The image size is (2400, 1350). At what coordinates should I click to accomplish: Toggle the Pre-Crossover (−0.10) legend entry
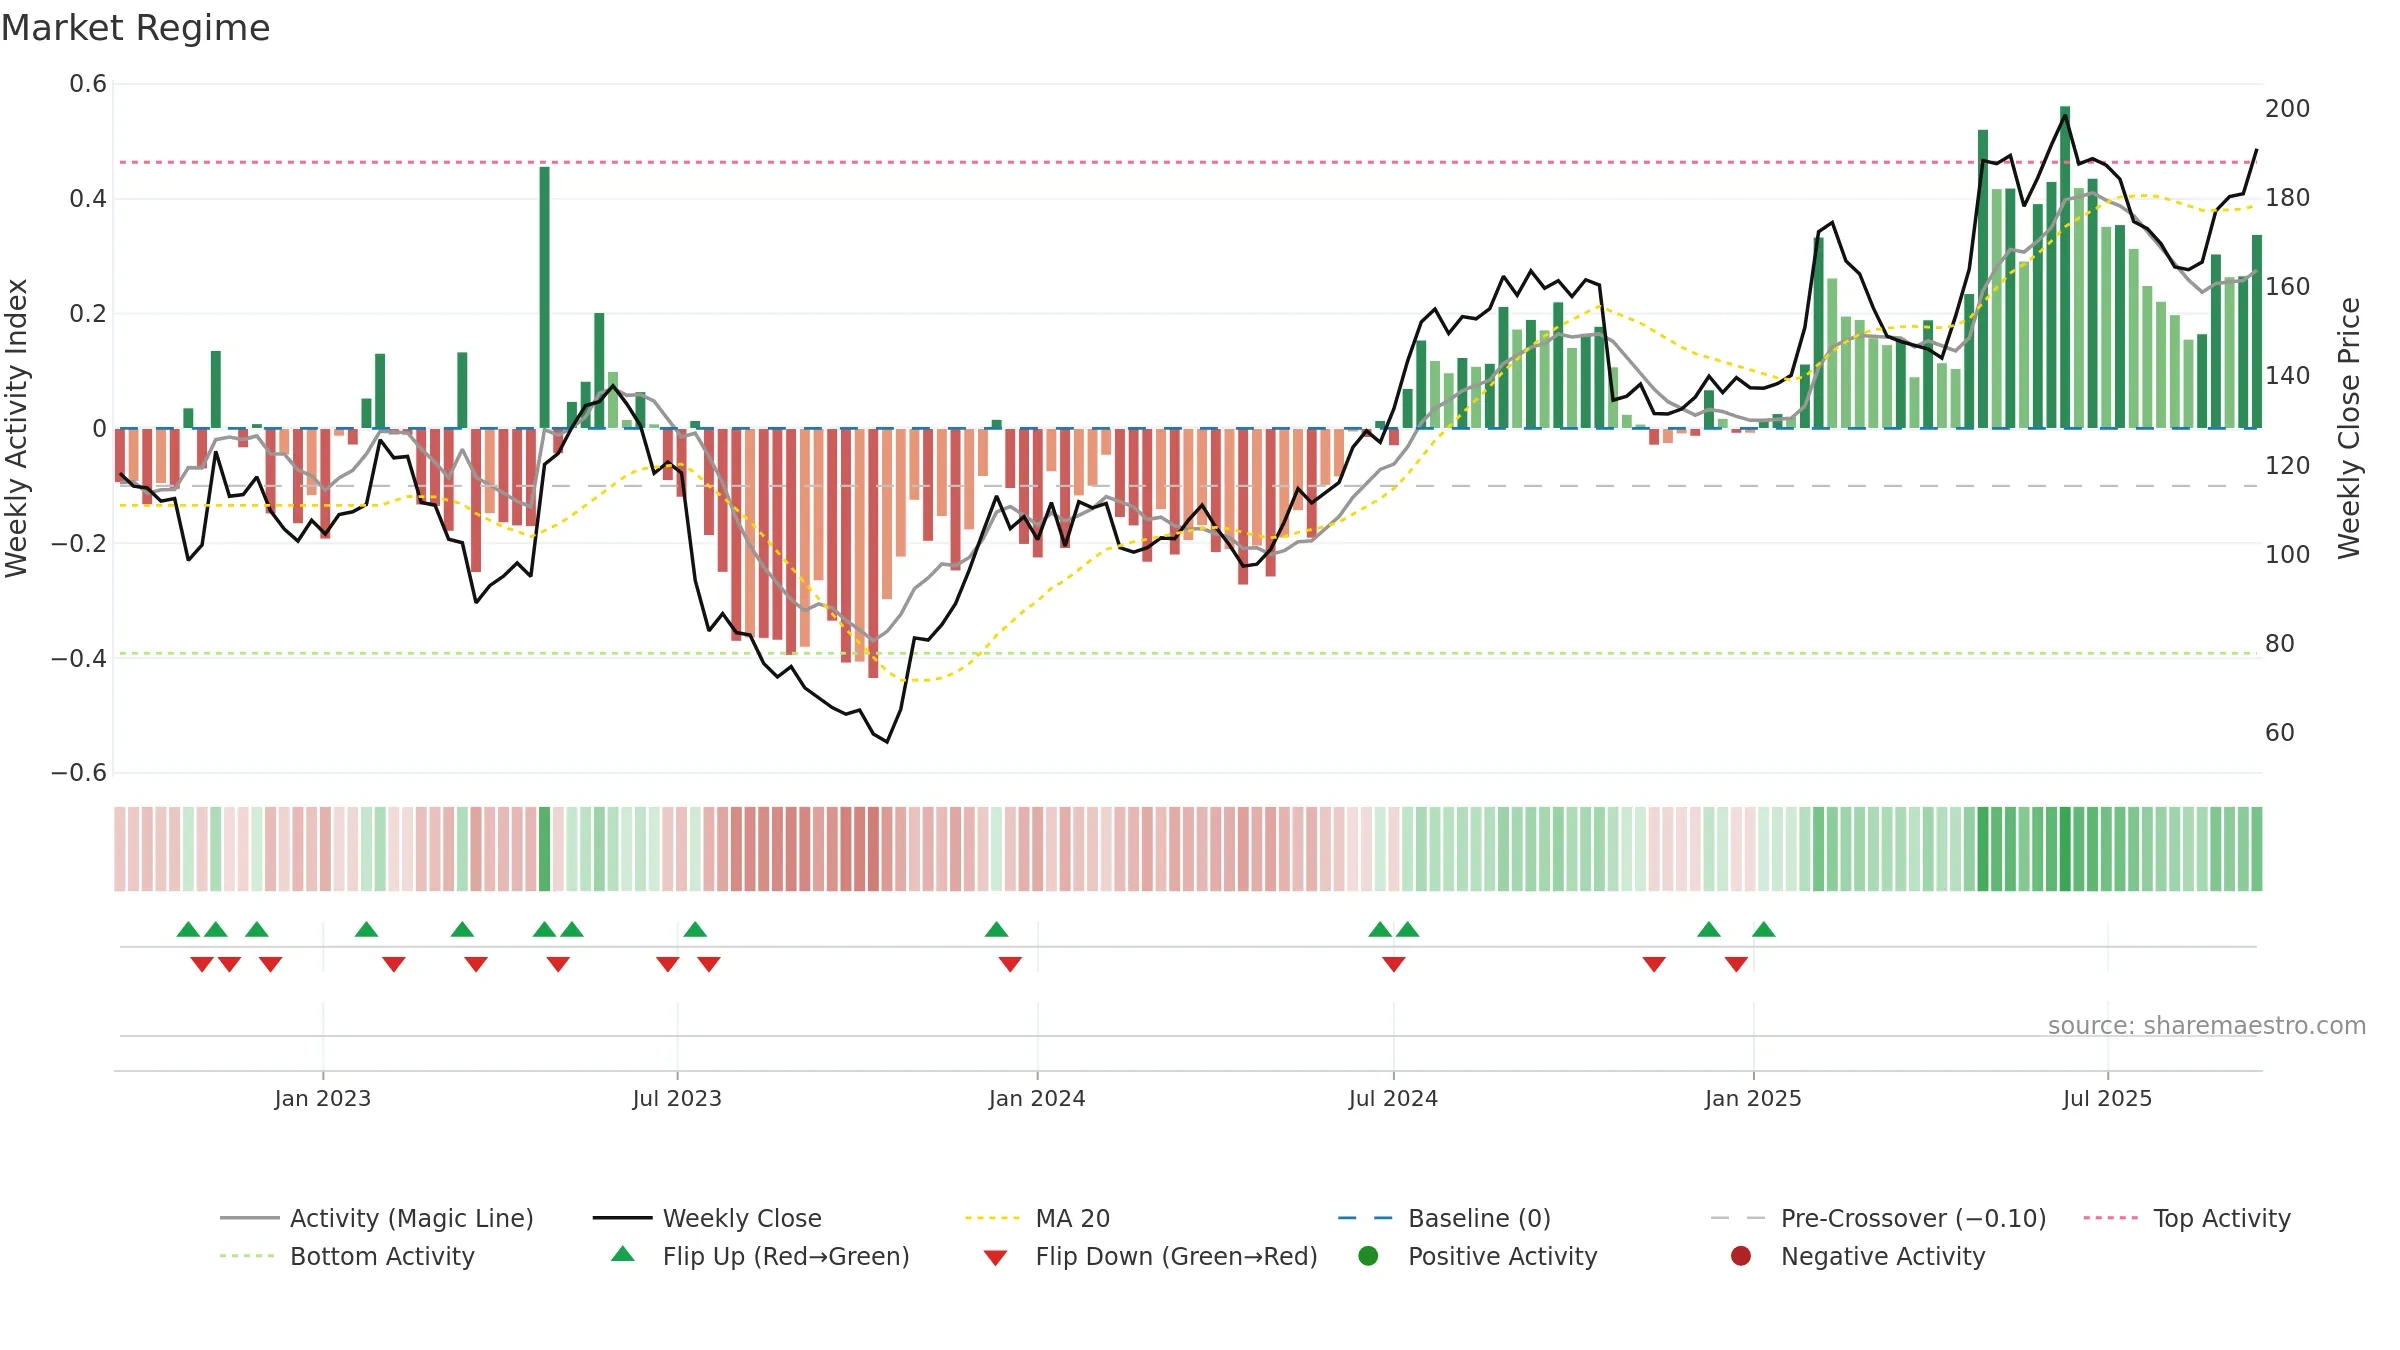(x=1878, y=1218)
